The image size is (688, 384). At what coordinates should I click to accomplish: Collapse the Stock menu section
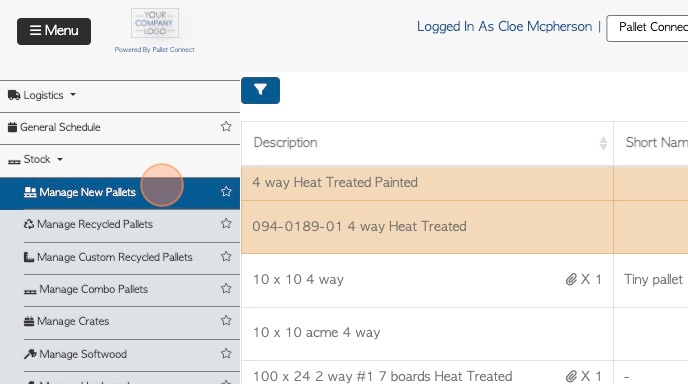[36, 159]
